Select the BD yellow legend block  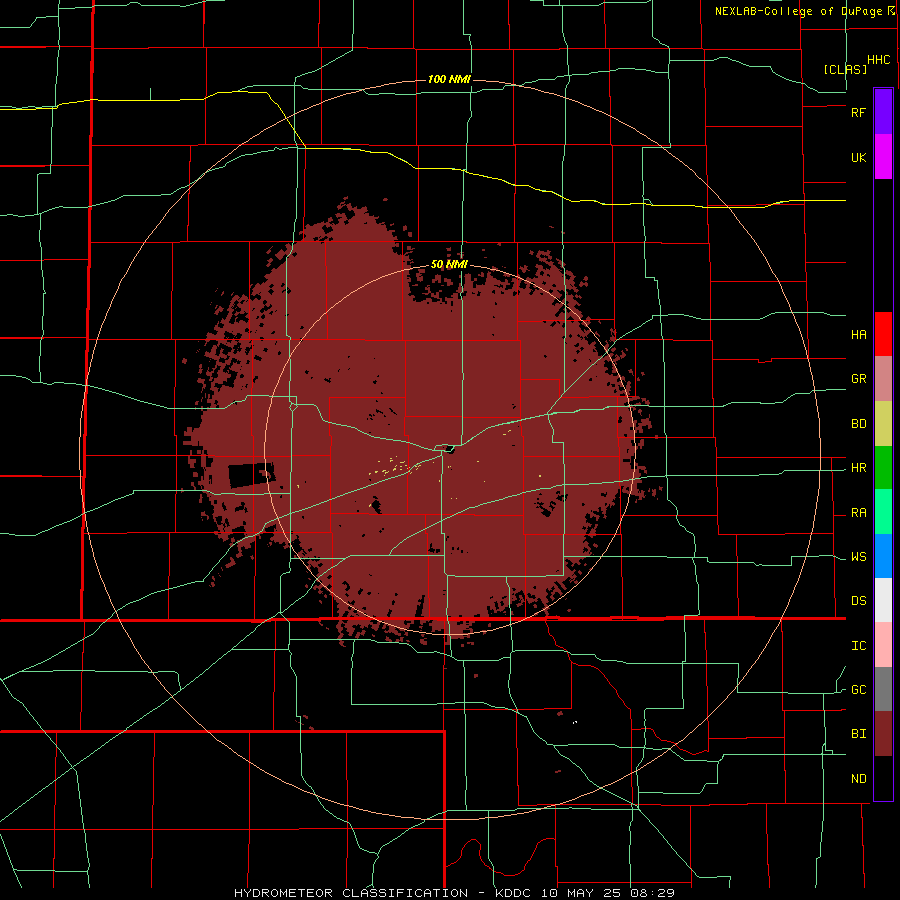[x=883, y=424]
